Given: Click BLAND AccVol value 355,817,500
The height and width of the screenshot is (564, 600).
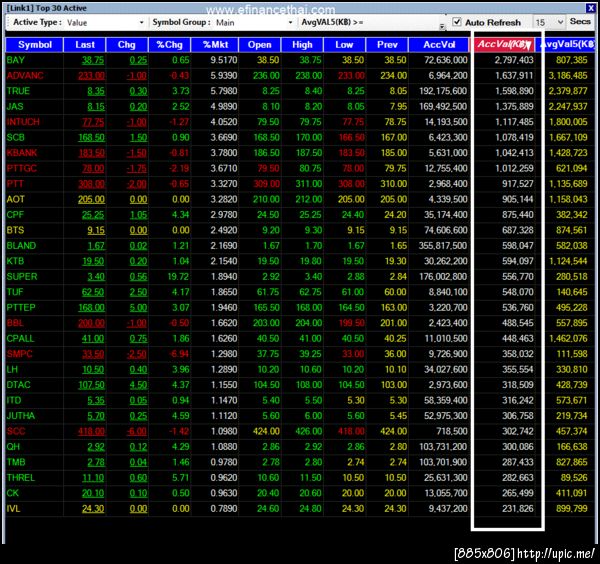Looking at the screenshot, I should pos(443,246).
